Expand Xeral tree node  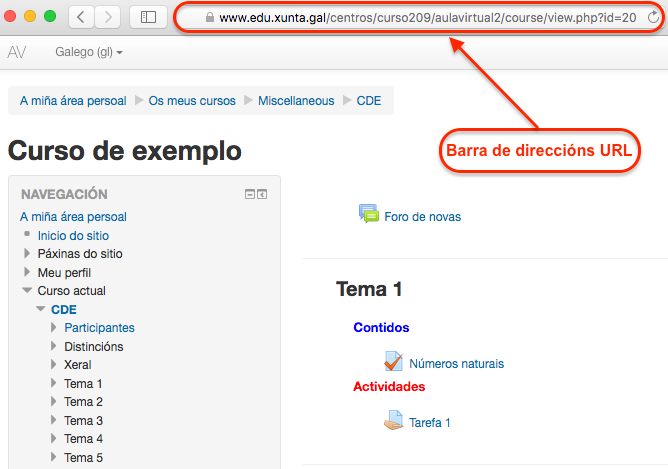pyautogui.click(x=54, y=364)
